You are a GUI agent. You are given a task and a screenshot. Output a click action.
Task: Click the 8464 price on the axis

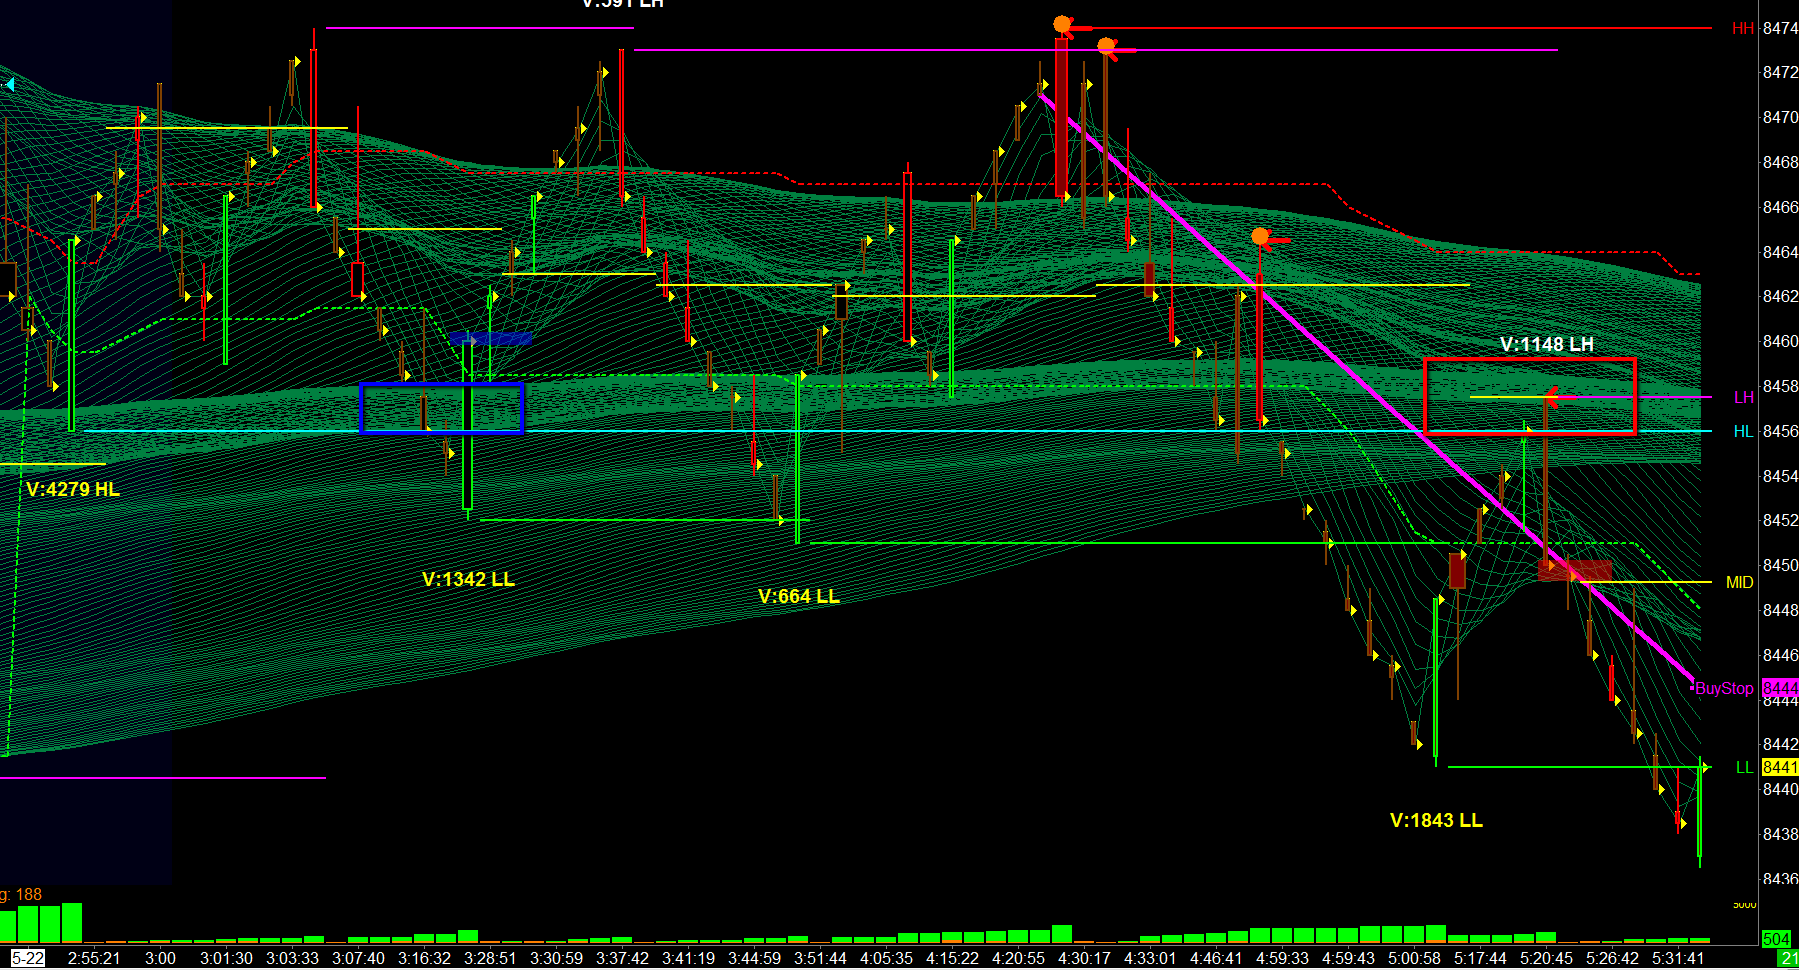1780,252
